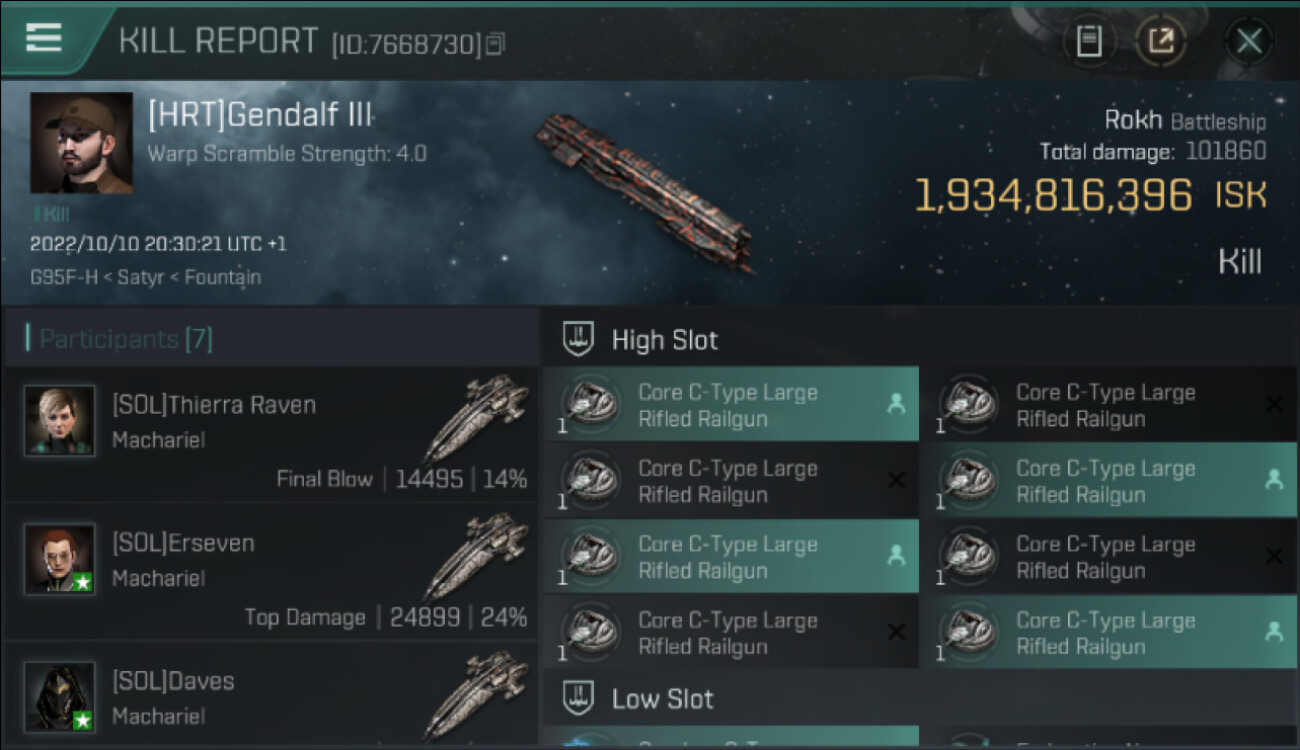Open the hamburger menu icon
Viewport: 1300px width, 750px height.
point(44,38)
